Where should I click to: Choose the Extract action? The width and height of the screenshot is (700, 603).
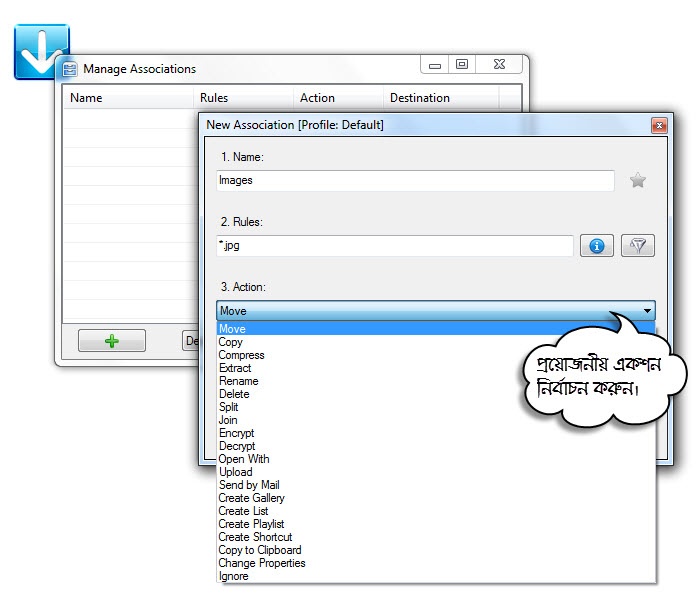(x=436, y=368)
